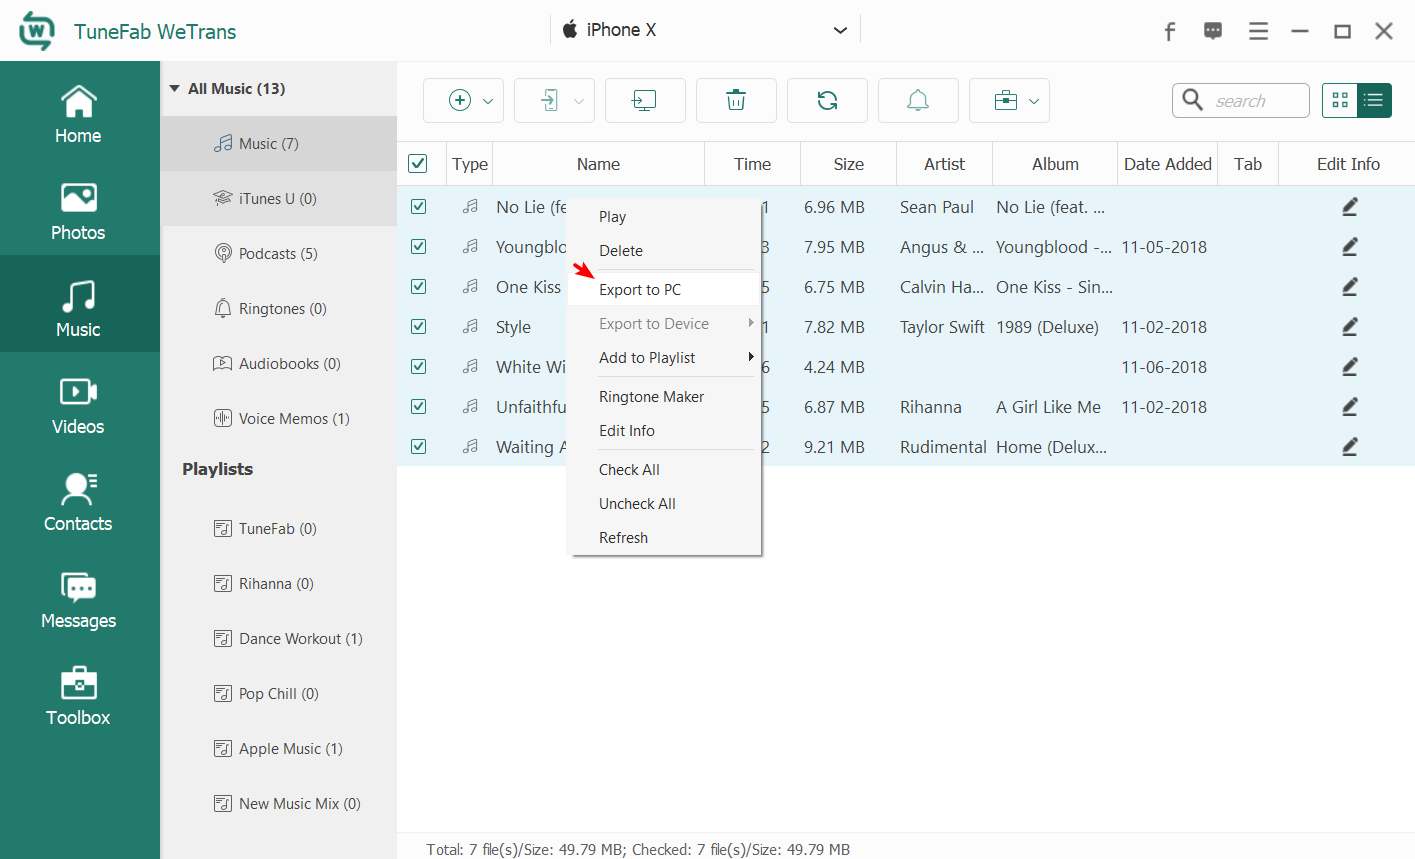Uncheck the Waiting song checkbox
This screenshot has width=1415, height=859.
pos(419,447)
